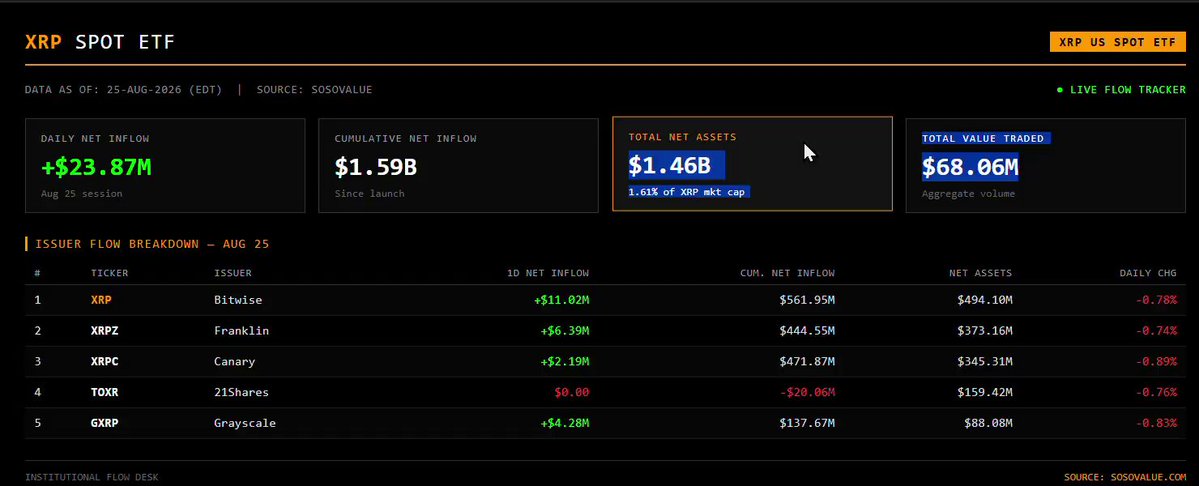Click the highlighted $1.46B value
This screenshot has height=486, width=1199.
(x=669, y=165)
